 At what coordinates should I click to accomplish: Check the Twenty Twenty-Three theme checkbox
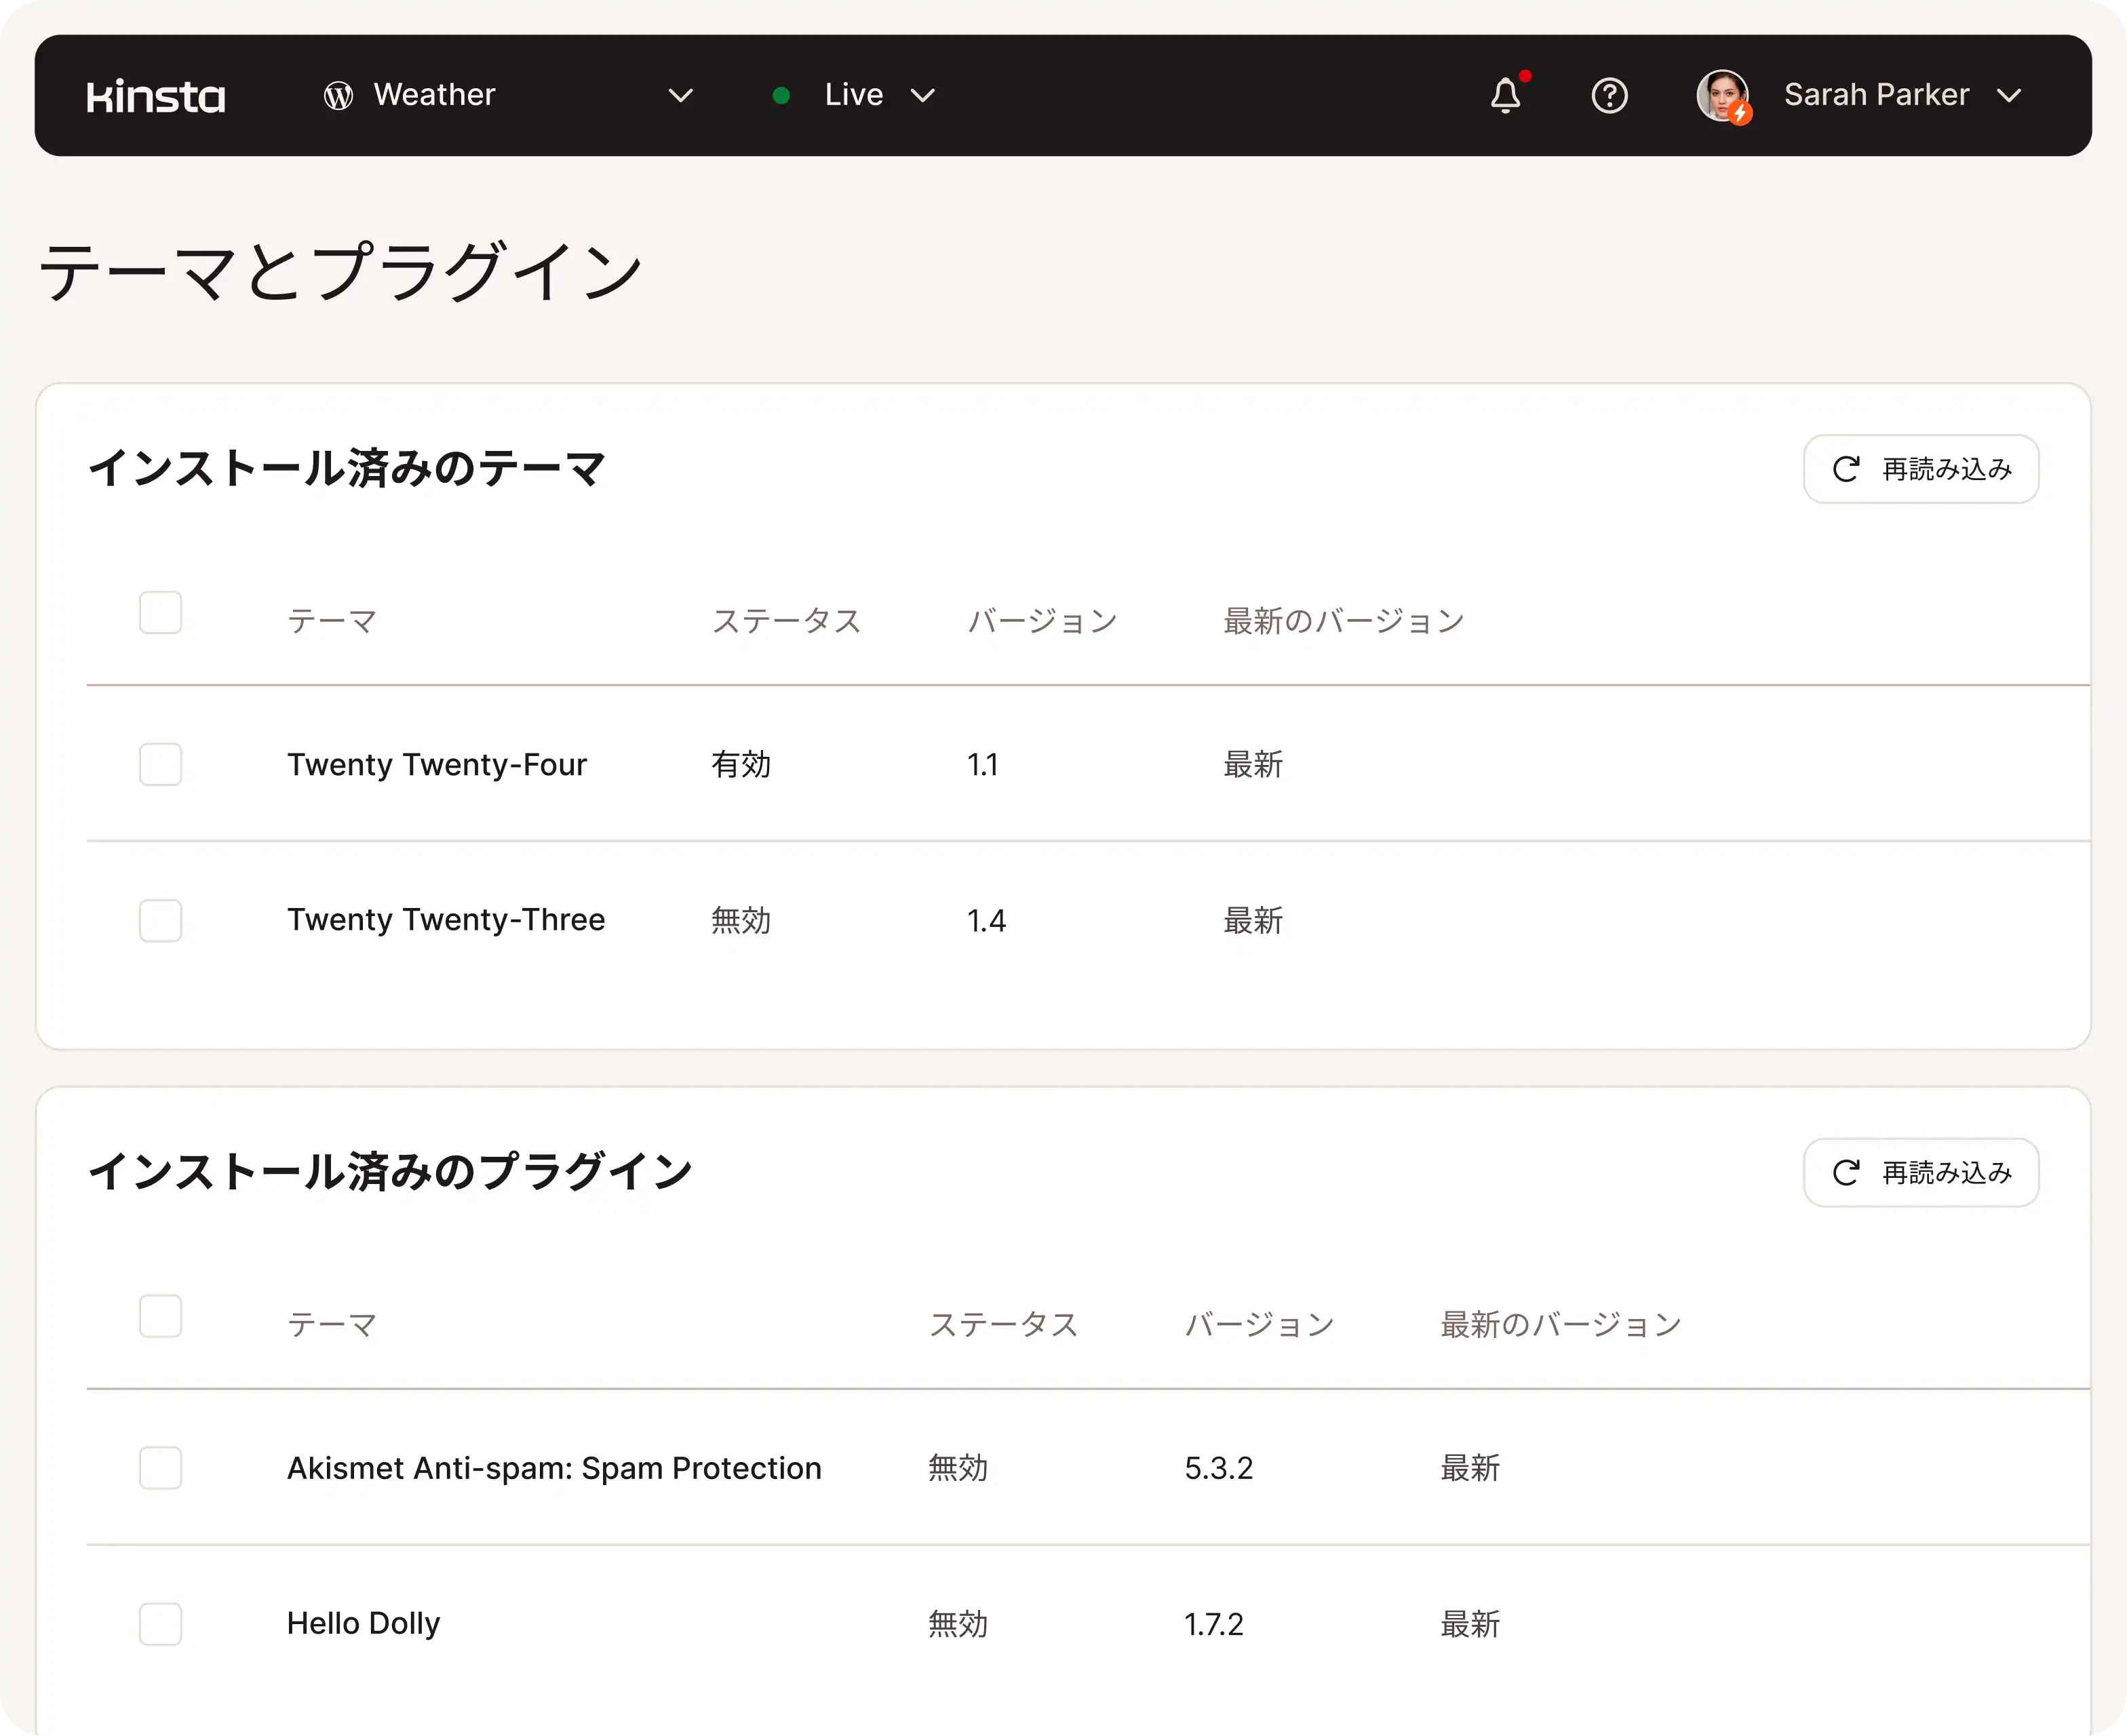point(161,920)
